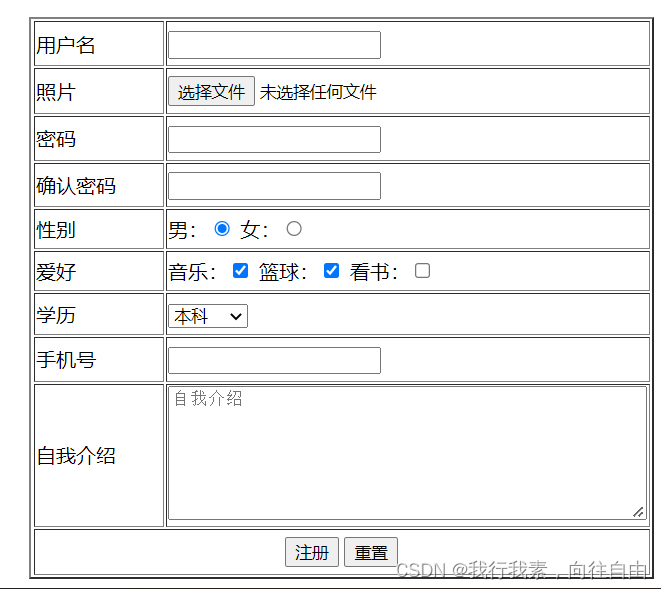
Task: Click the 照片 label cell
Action: 99,91
